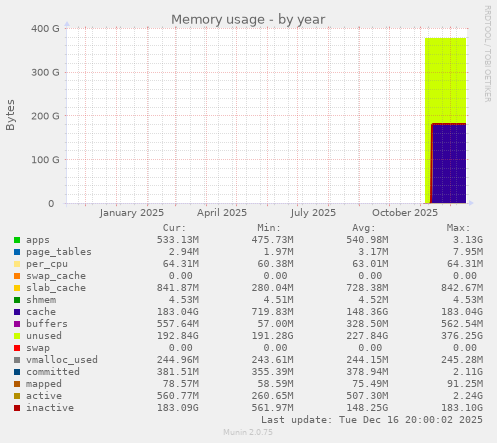Click the 'mapped' legend label
This screenshot has height=443, width=497.
click(x=44, y=384)
